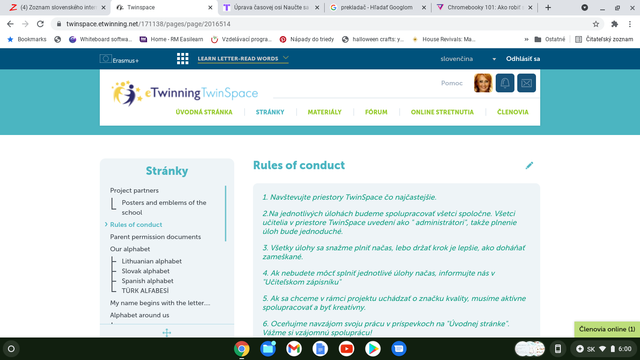
Task: Open the Our alphabet page
Action: coord(130,249)
